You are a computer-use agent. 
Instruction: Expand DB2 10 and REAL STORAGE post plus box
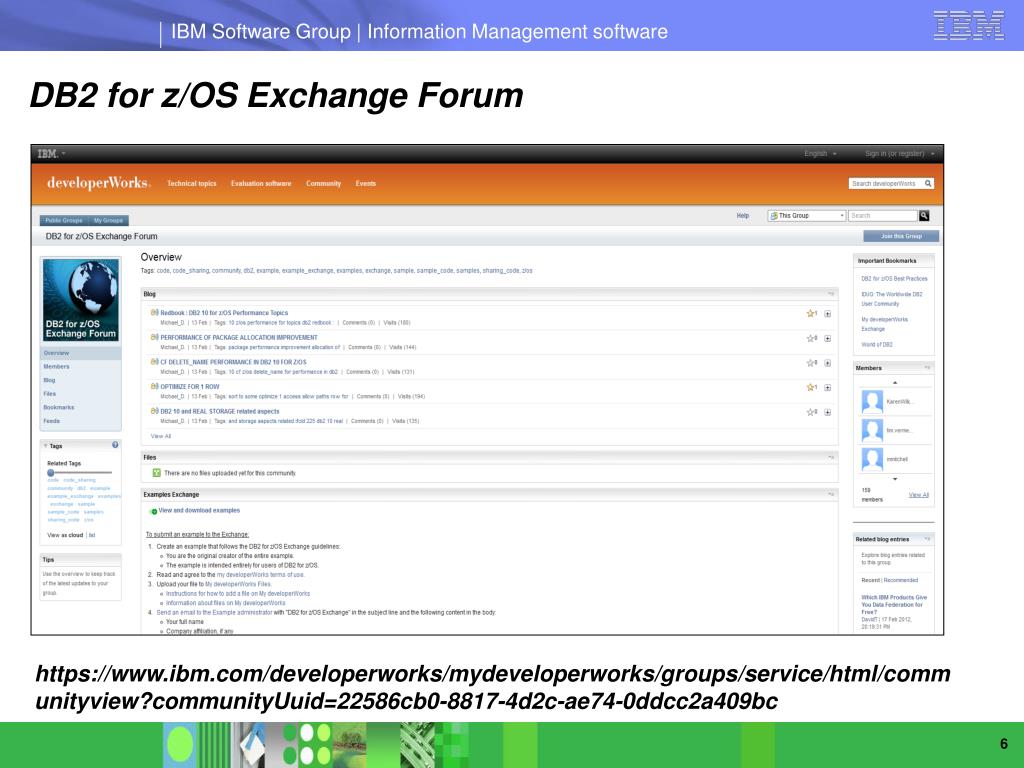(827, 413)
